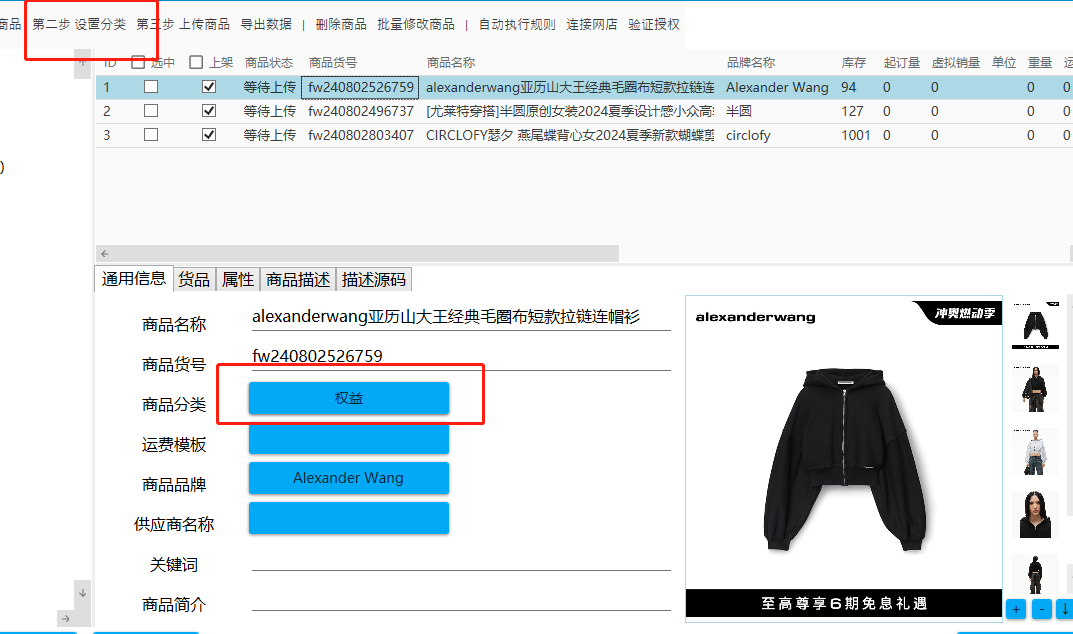
Task: Click the left arrow on horizontal scrollbar
Action: coord(105,254)
